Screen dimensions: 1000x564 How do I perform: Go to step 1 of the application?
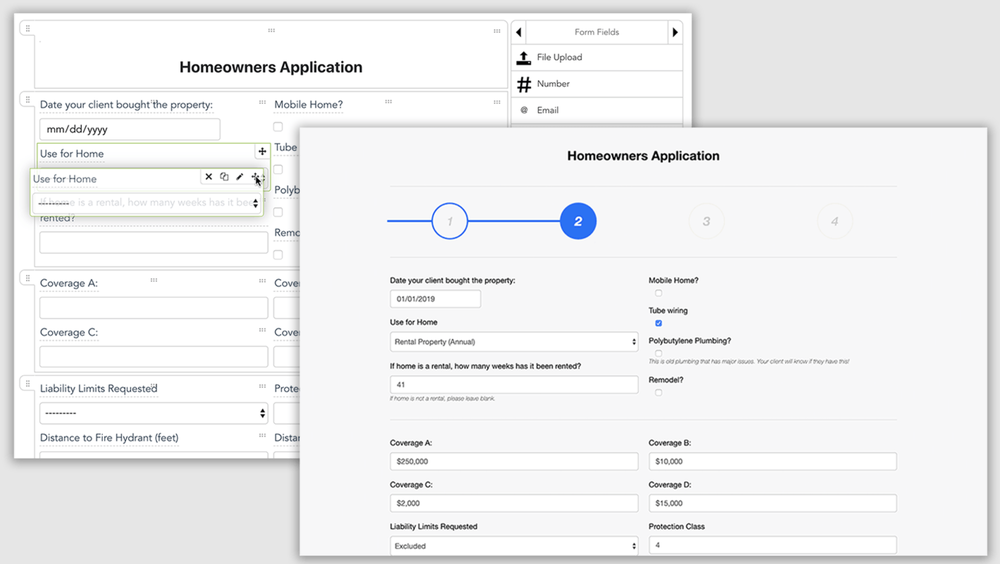coord(450,221)
